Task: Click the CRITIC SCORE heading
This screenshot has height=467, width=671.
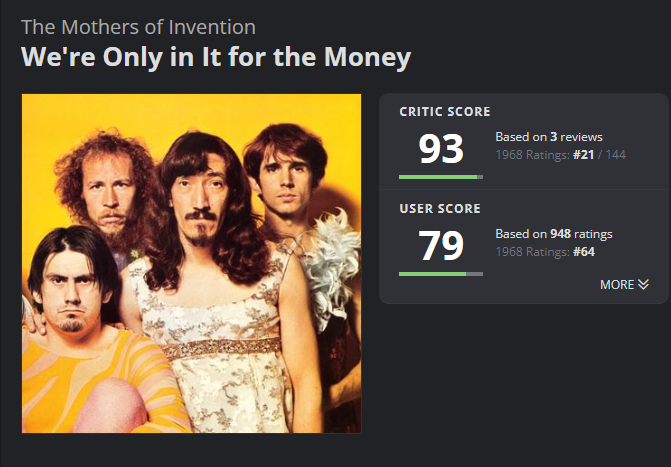Action: (445, 112)
